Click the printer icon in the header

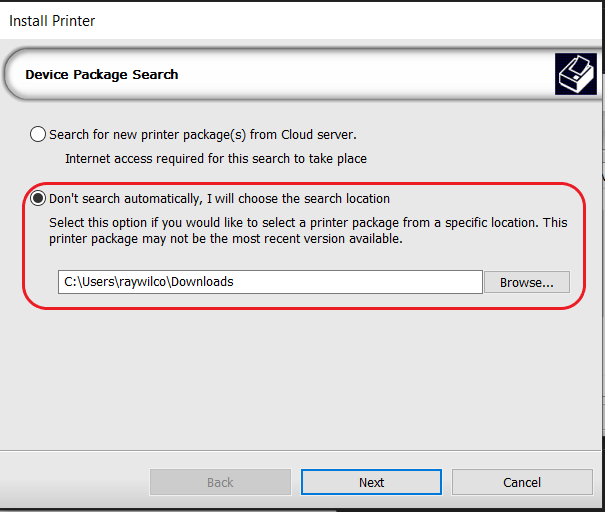(x=576, y=74)
